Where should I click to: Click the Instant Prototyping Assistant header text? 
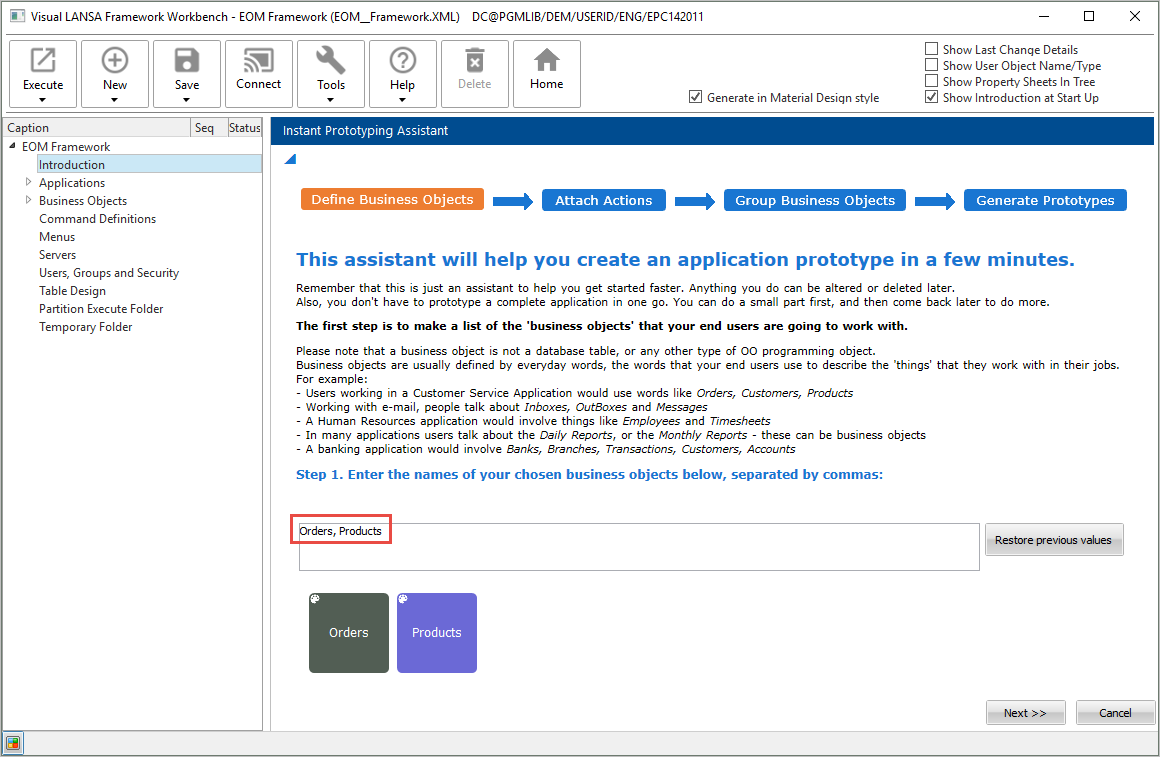(x=365, y=130)
